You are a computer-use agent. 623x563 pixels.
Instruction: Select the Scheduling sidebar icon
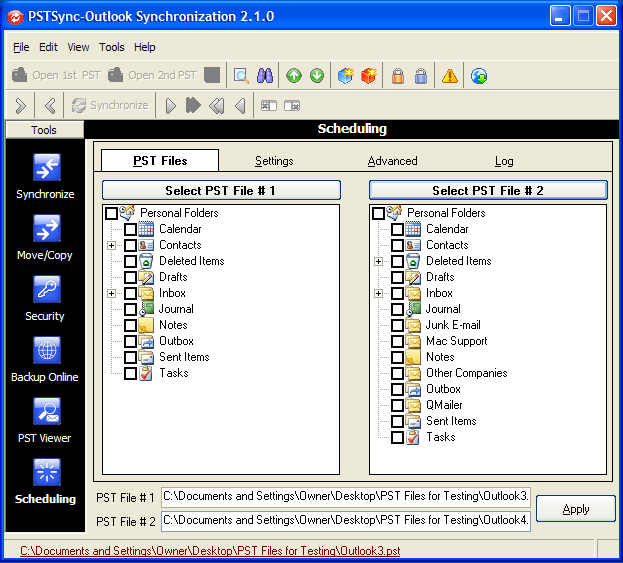coord(46,472)
